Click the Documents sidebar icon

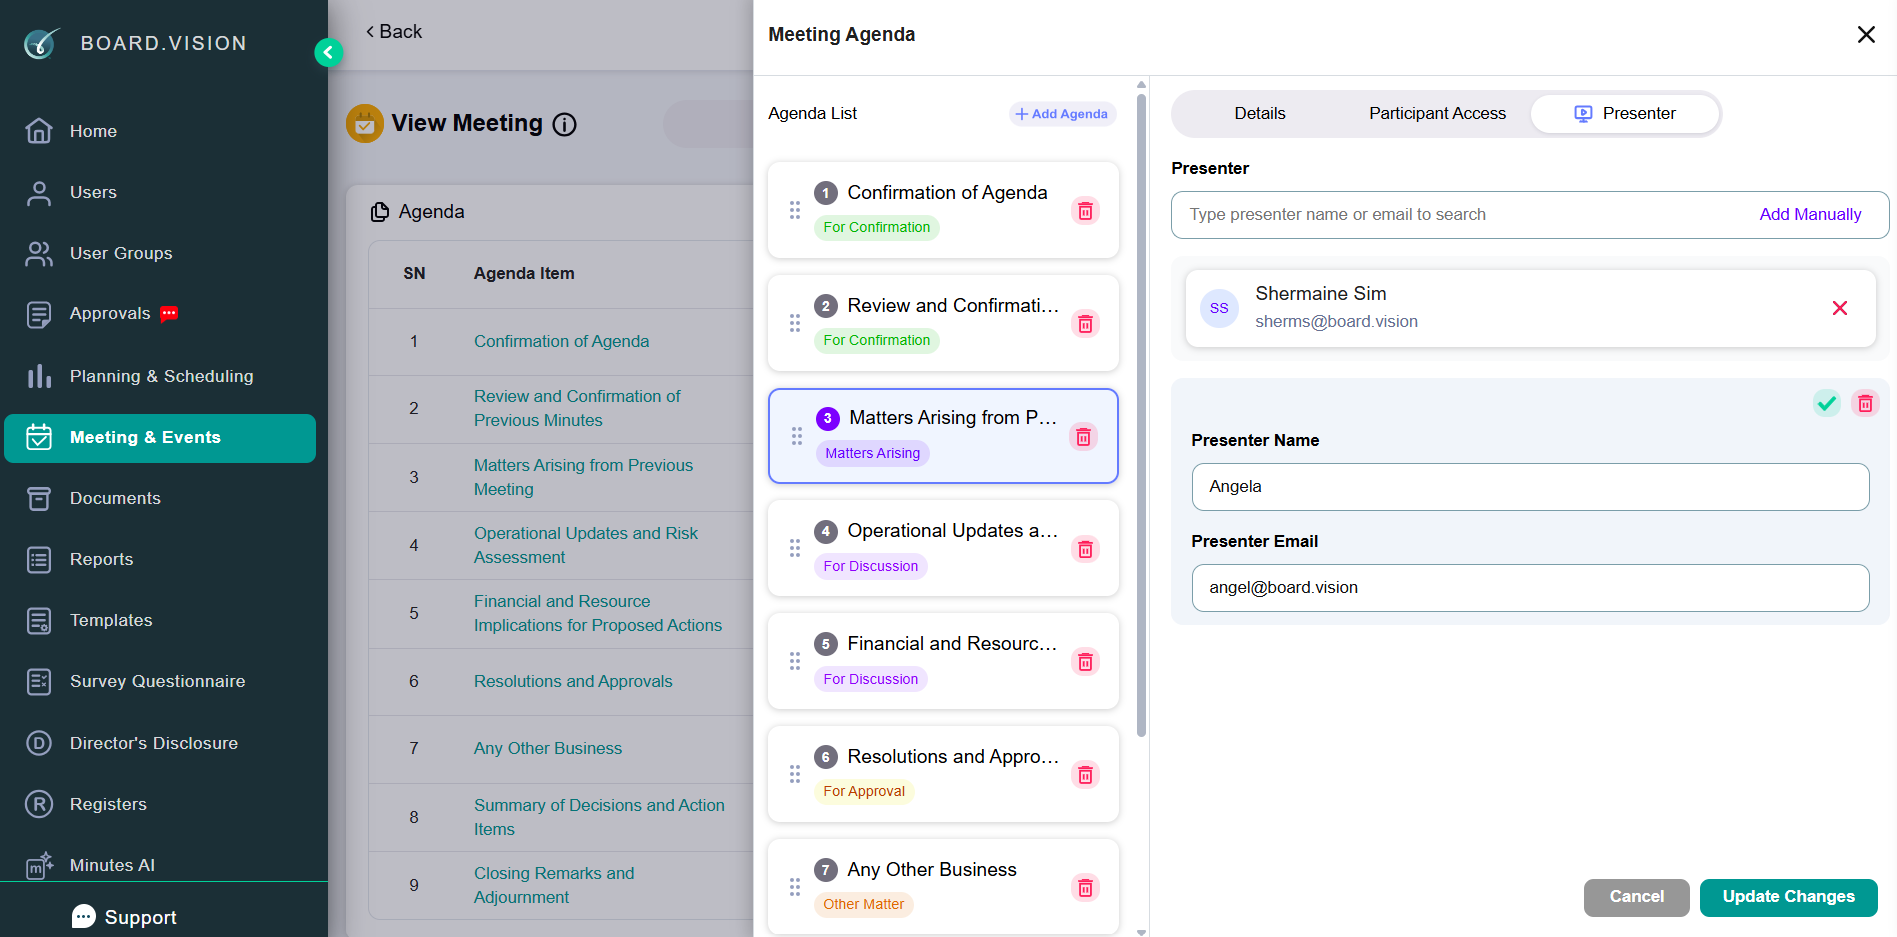(x=39, y=498)
